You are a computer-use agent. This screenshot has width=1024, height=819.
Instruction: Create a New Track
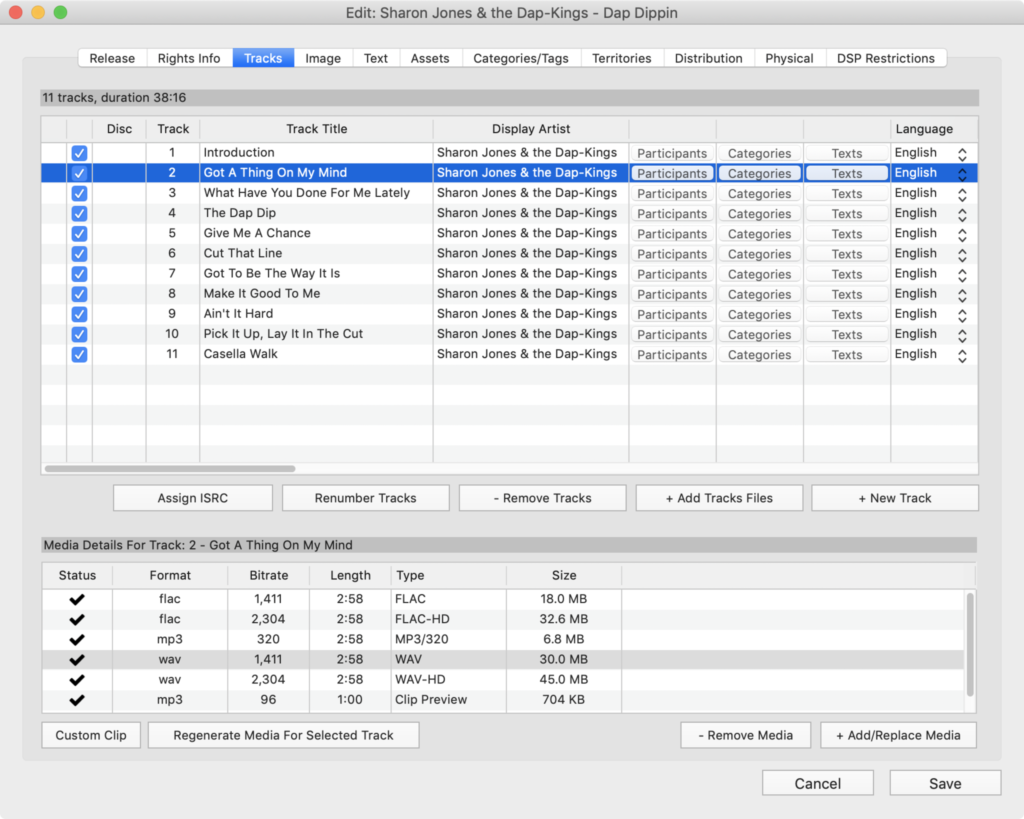[895, 498]
